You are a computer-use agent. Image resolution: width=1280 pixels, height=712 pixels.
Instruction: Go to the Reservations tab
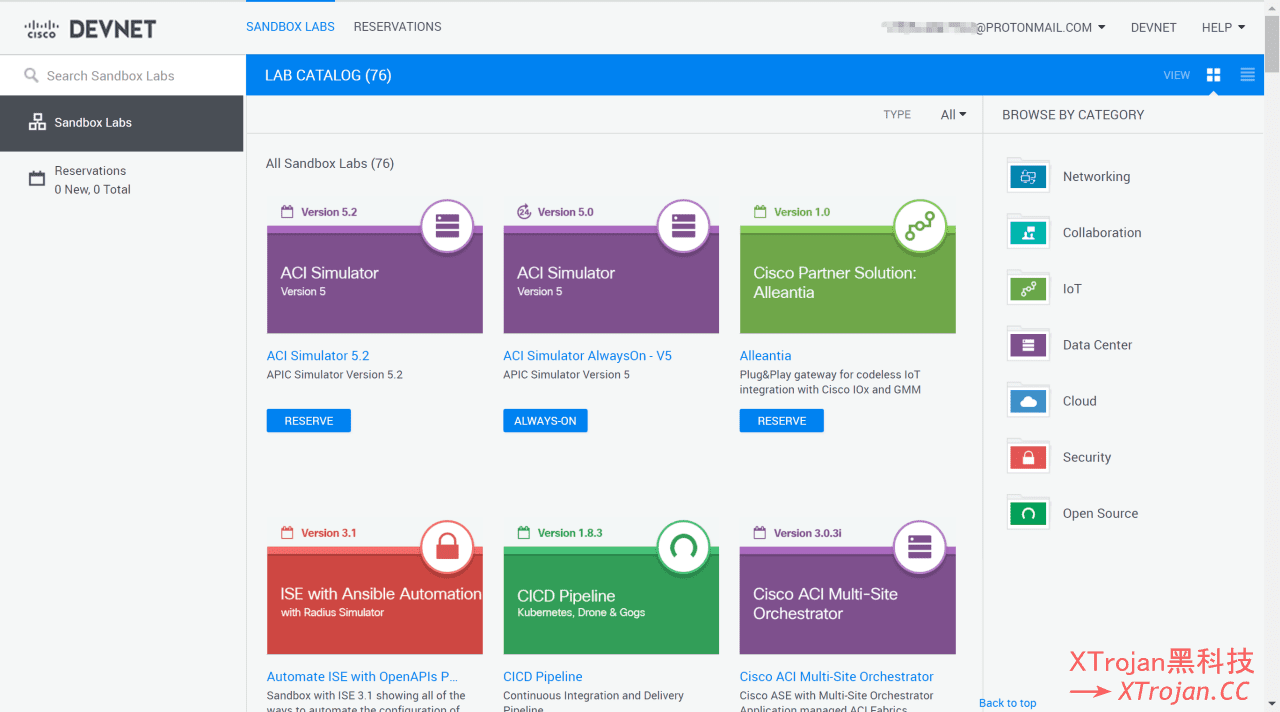[x=397, y=27]
